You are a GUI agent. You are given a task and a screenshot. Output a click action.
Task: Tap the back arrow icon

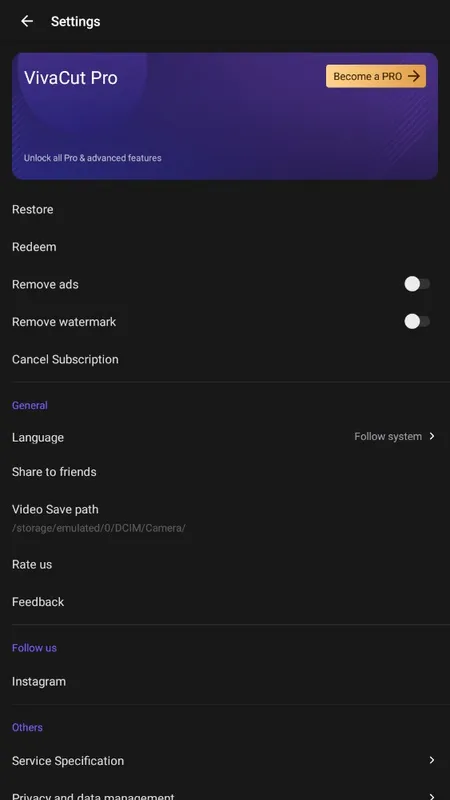[x=27, y=21]
